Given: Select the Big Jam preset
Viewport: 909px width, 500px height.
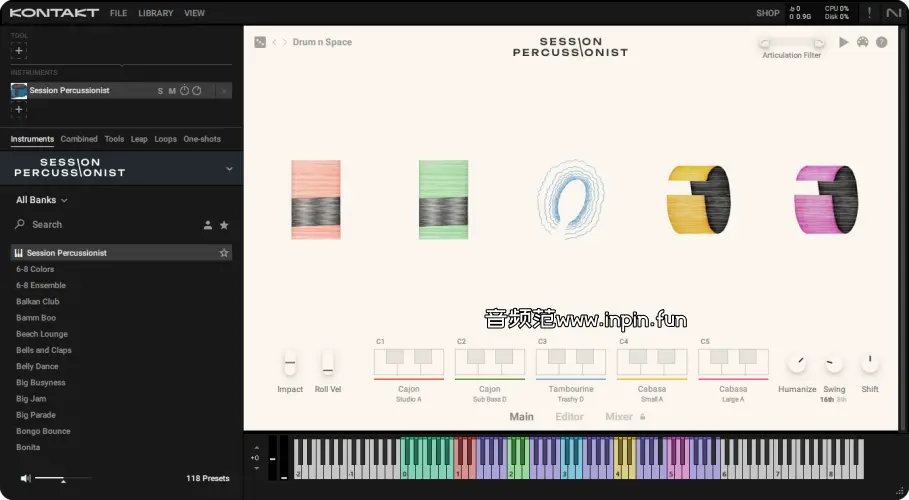Looking at the screenshot, I should point(31,399).
